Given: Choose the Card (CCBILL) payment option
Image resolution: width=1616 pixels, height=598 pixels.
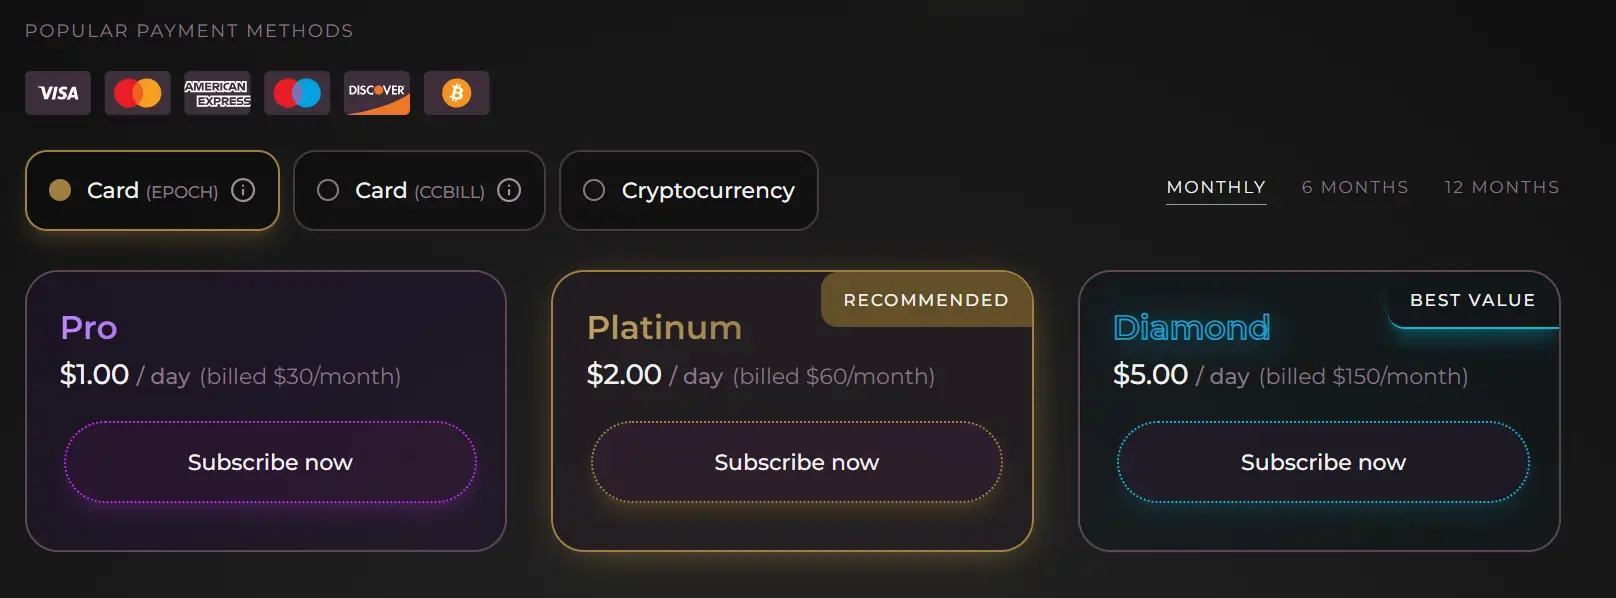Looking at the screenshot, I should [x=405, y=190].
